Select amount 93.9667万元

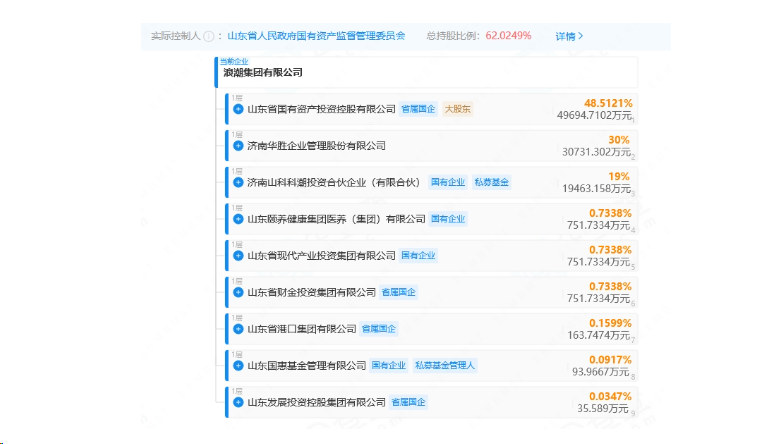tap(601, 372)
